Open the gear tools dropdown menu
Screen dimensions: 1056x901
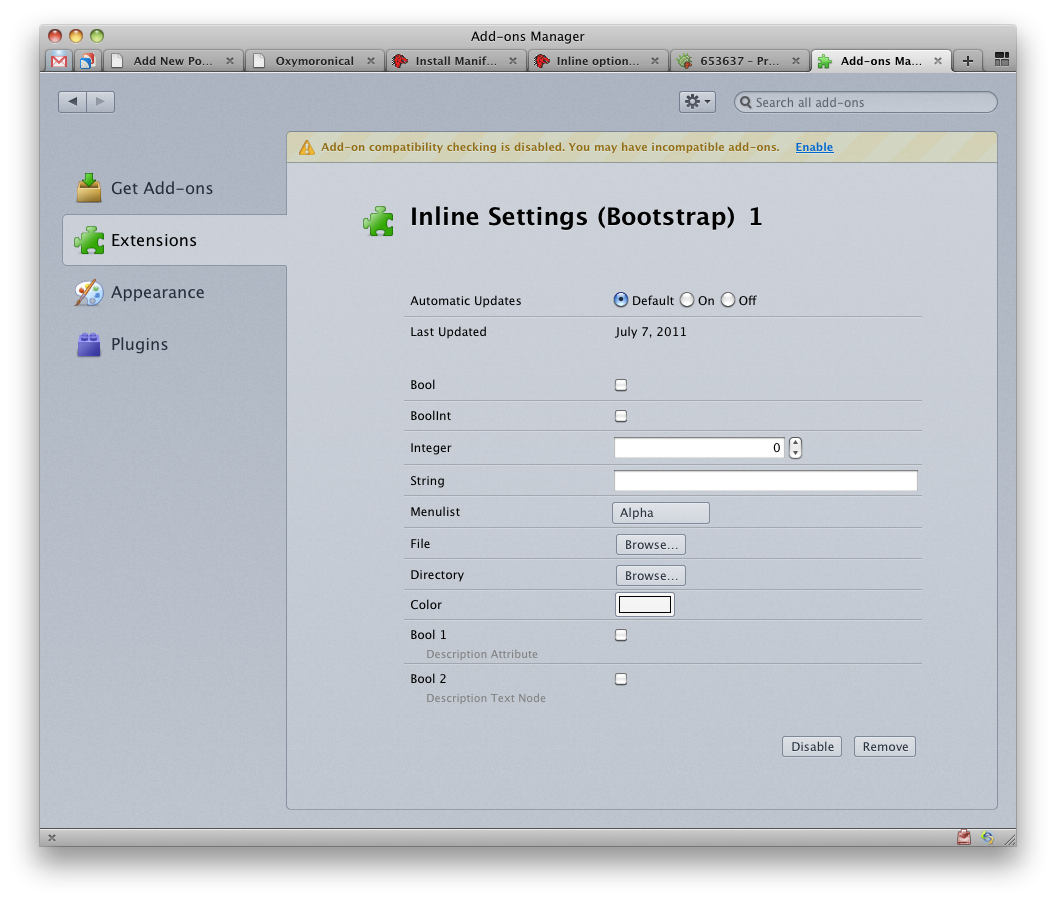[697, 102]
